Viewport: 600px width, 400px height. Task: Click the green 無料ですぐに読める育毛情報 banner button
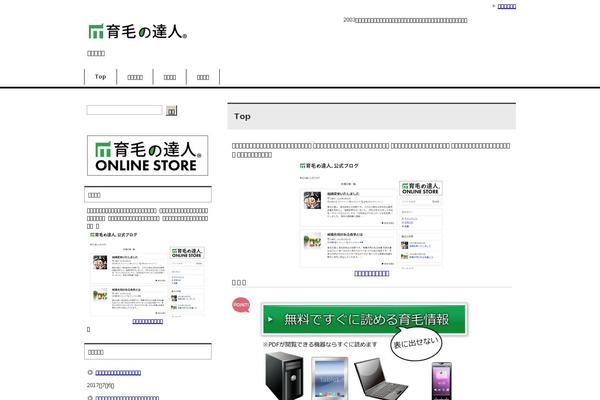(364, 320)
